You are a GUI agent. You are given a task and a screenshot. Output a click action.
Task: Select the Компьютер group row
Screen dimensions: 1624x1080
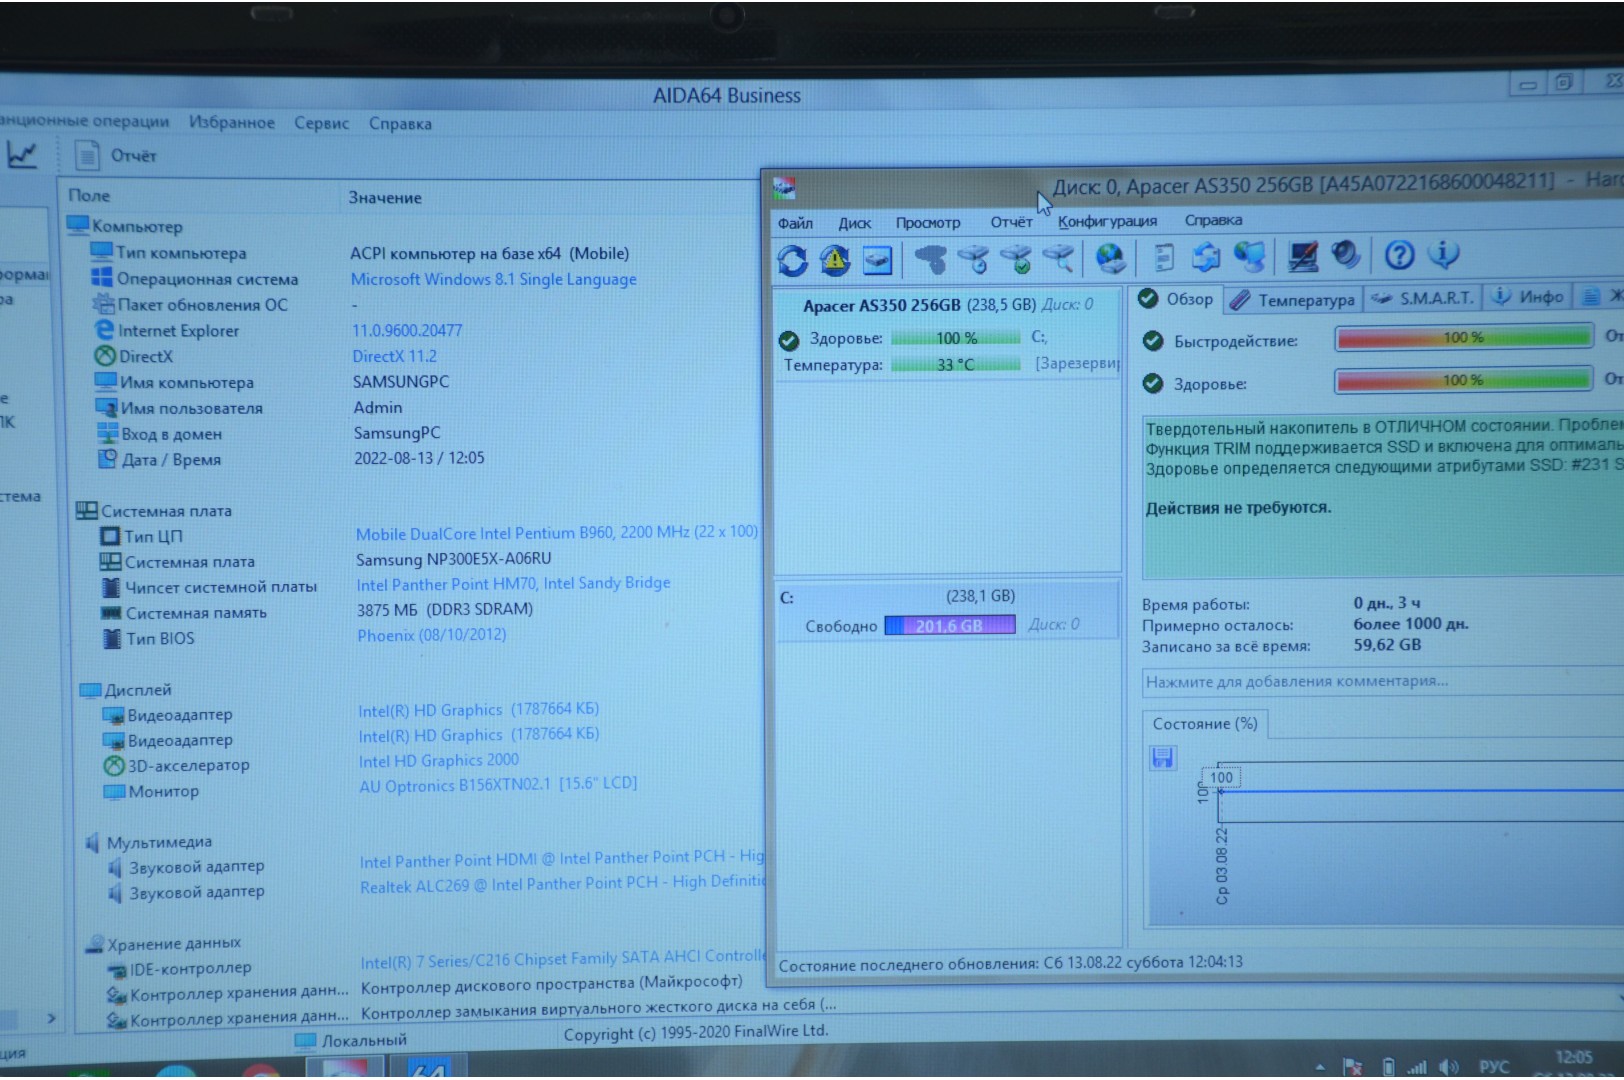coord(125,226)
